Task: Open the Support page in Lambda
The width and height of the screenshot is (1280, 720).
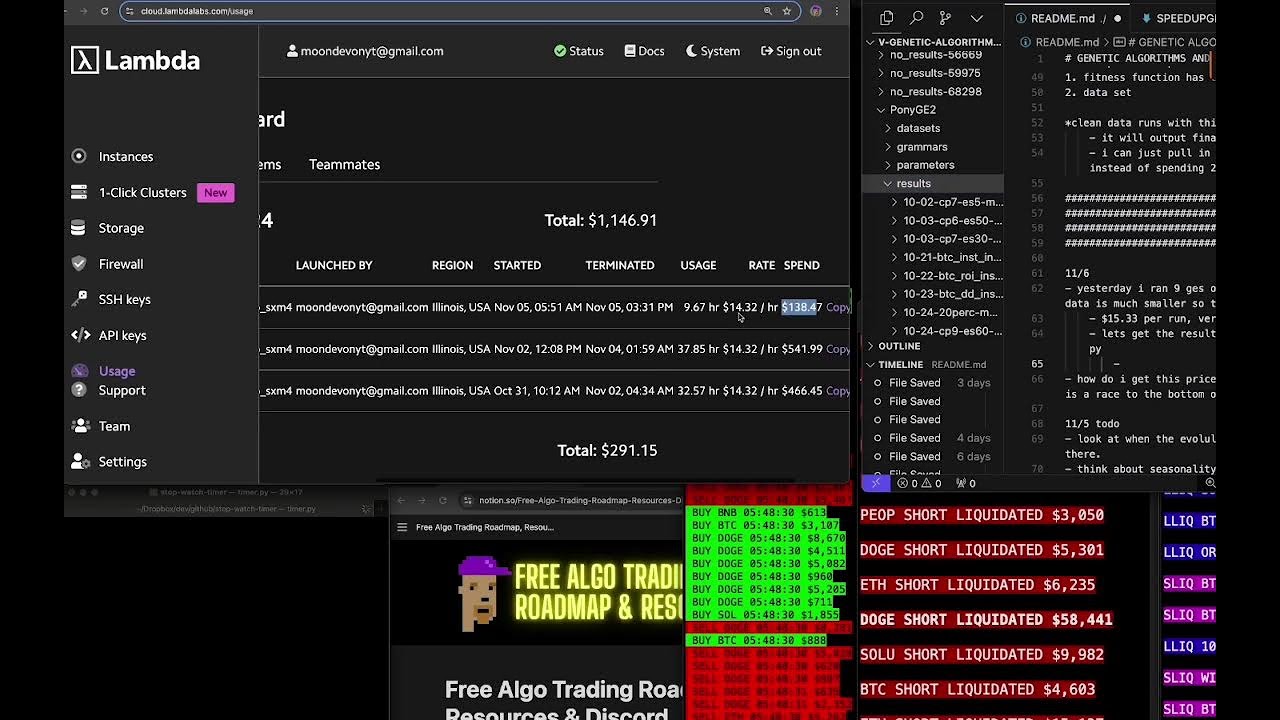Action: 122,390
